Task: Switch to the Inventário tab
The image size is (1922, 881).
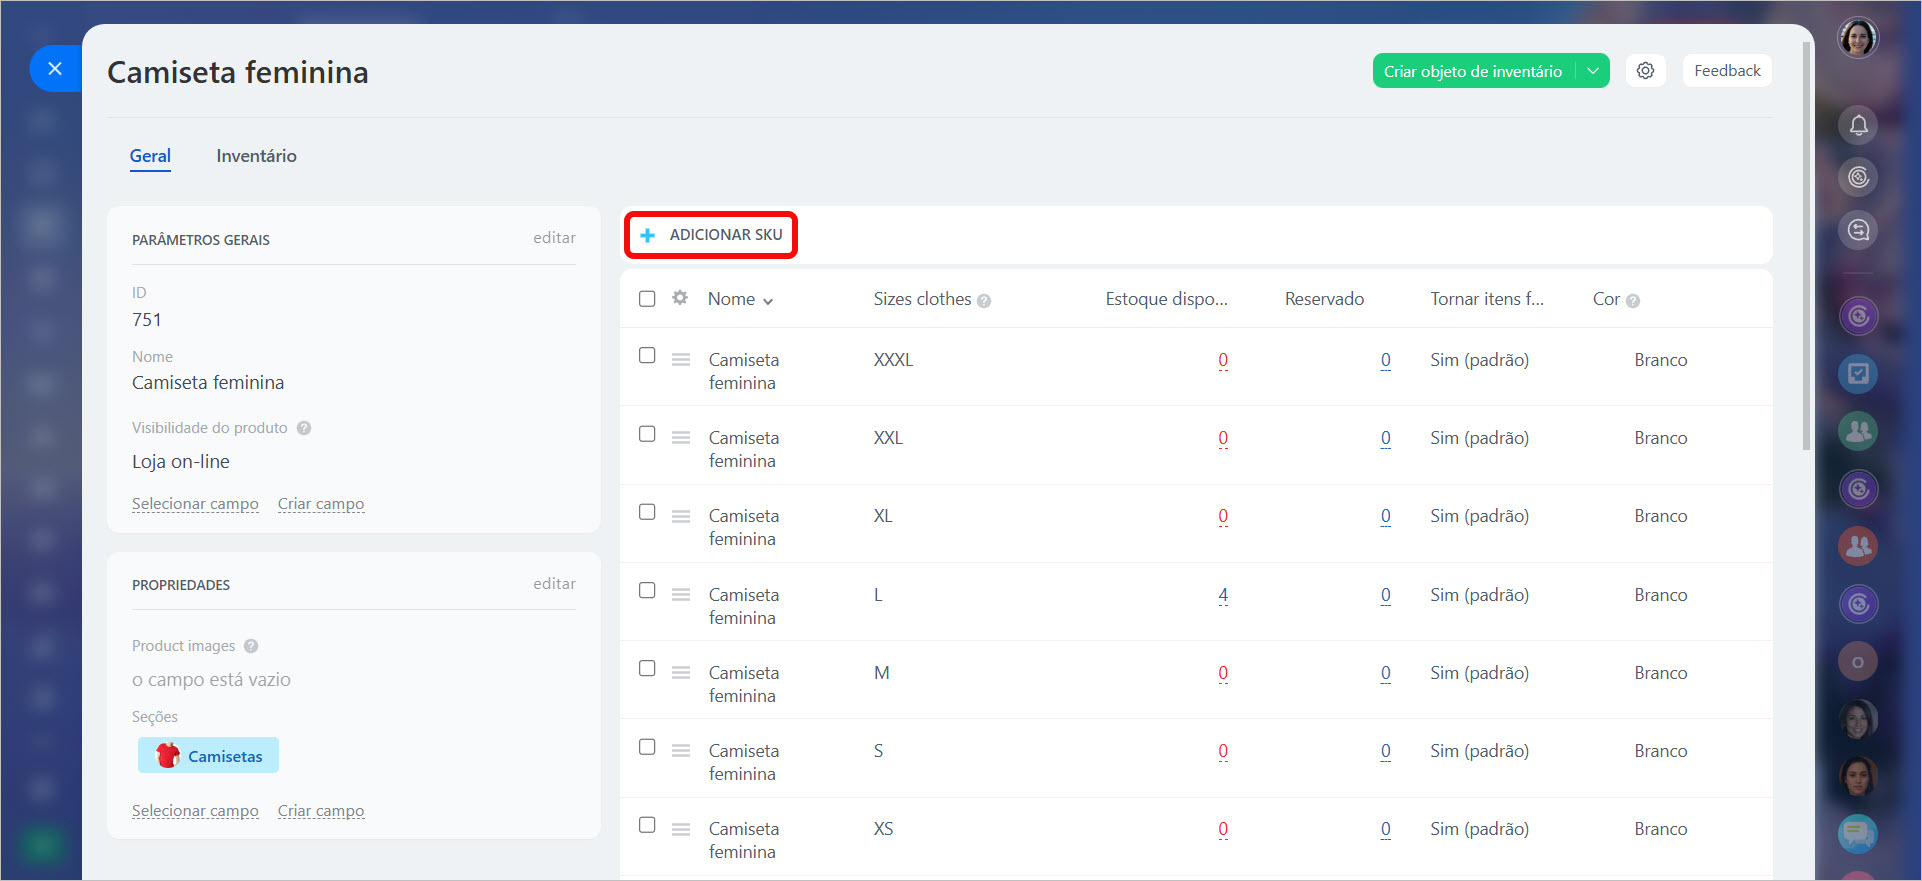Action: pyautogui.click(x=256, y=156)
